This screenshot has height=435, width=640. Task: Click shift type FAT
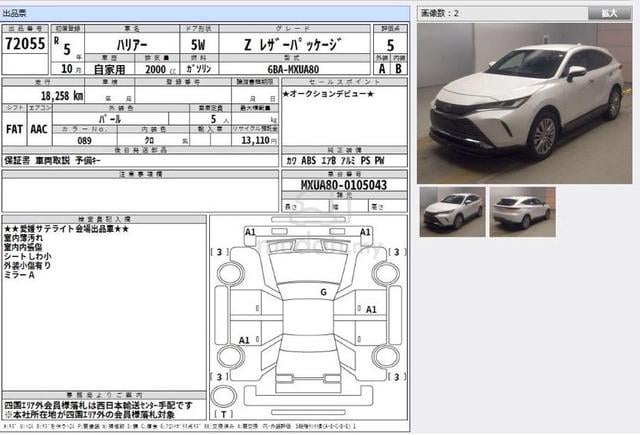14,129
